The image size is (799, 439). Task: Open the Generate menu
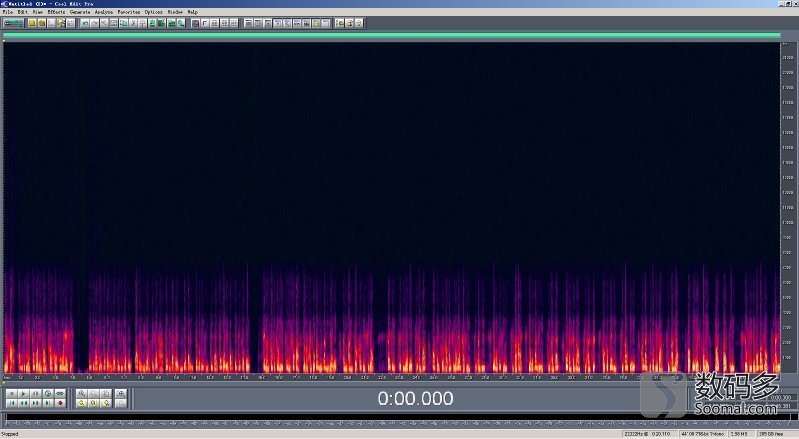(x=80, y=12)
